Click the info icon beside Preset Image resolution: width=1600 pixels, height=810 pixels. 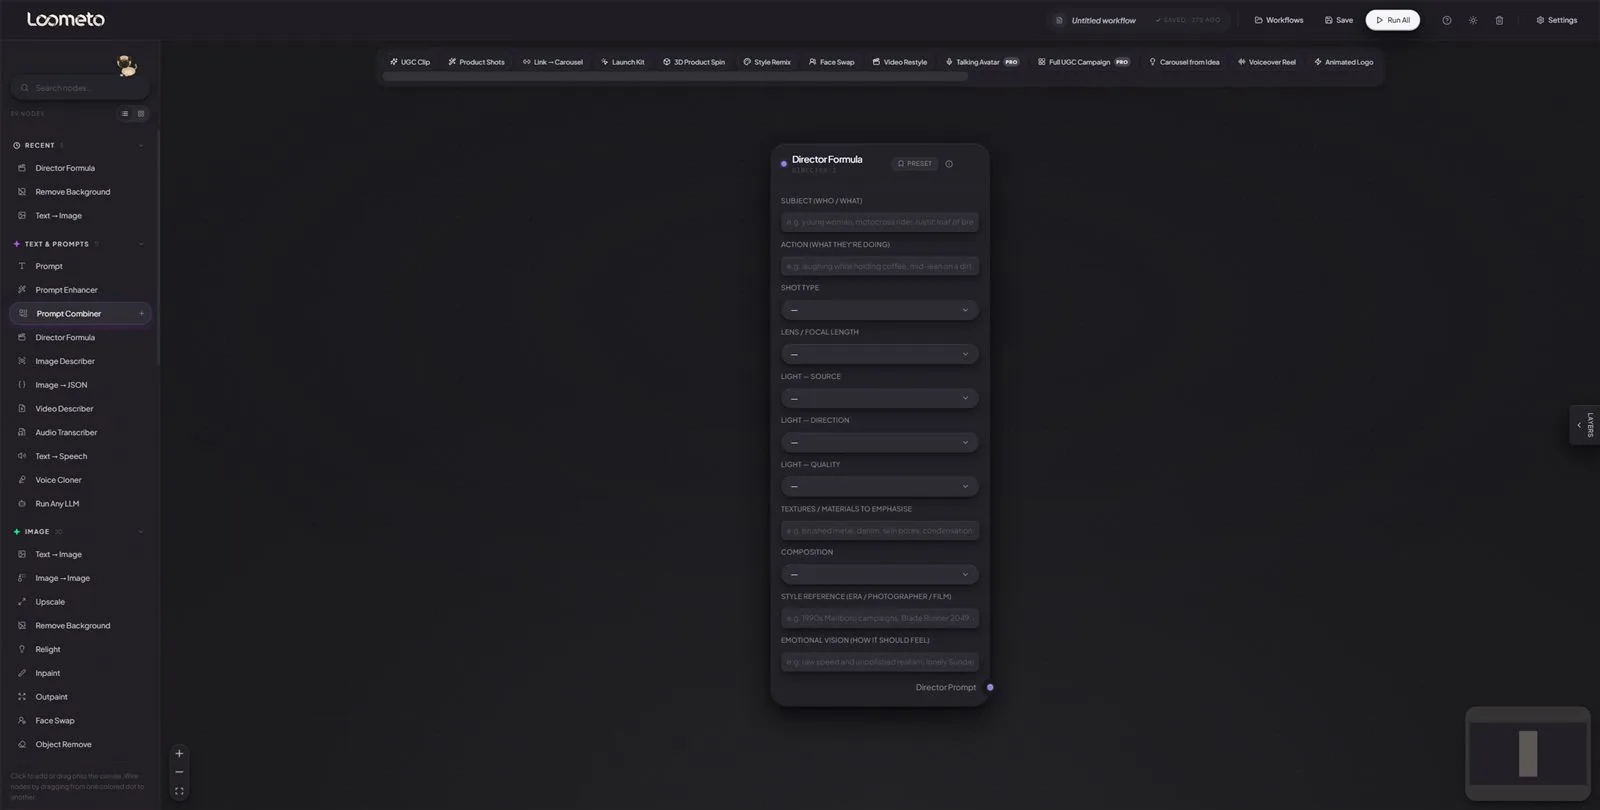click(x=949, y=164)
